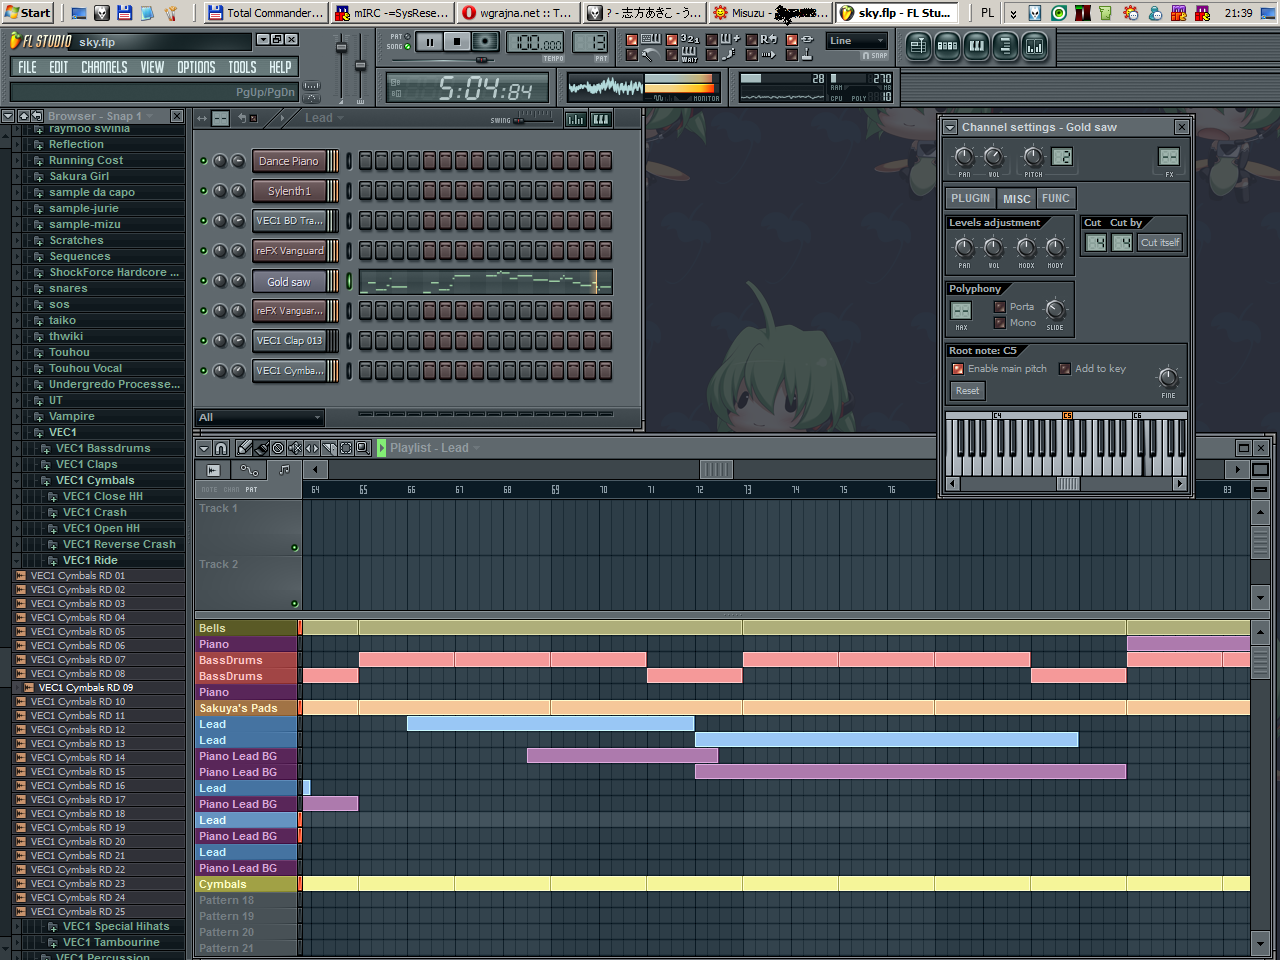Viewport: 1280px width, 960px height.
Task: Select the Dance Piano channel button
Action: [x=288, y=161]
